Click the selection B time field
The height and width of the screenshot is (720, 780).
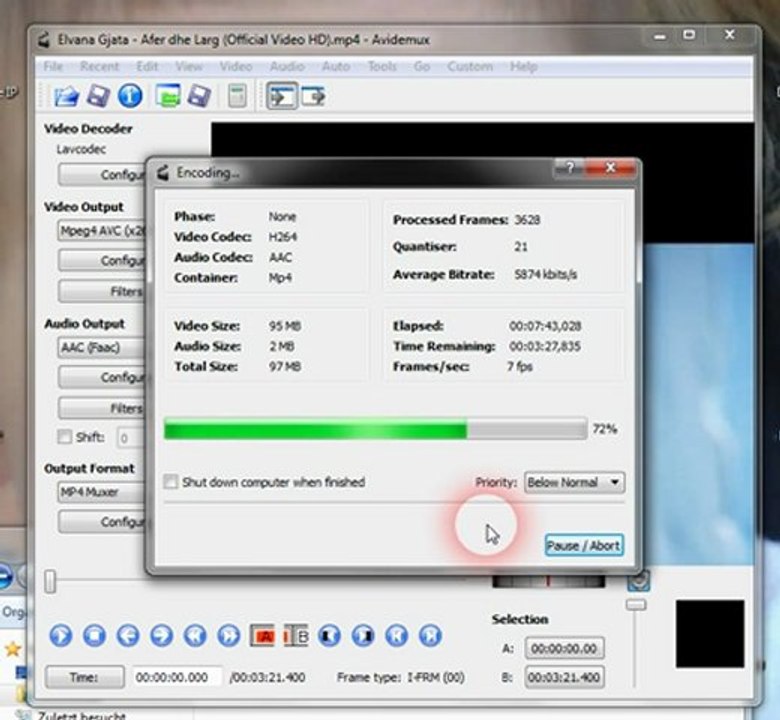565,677
